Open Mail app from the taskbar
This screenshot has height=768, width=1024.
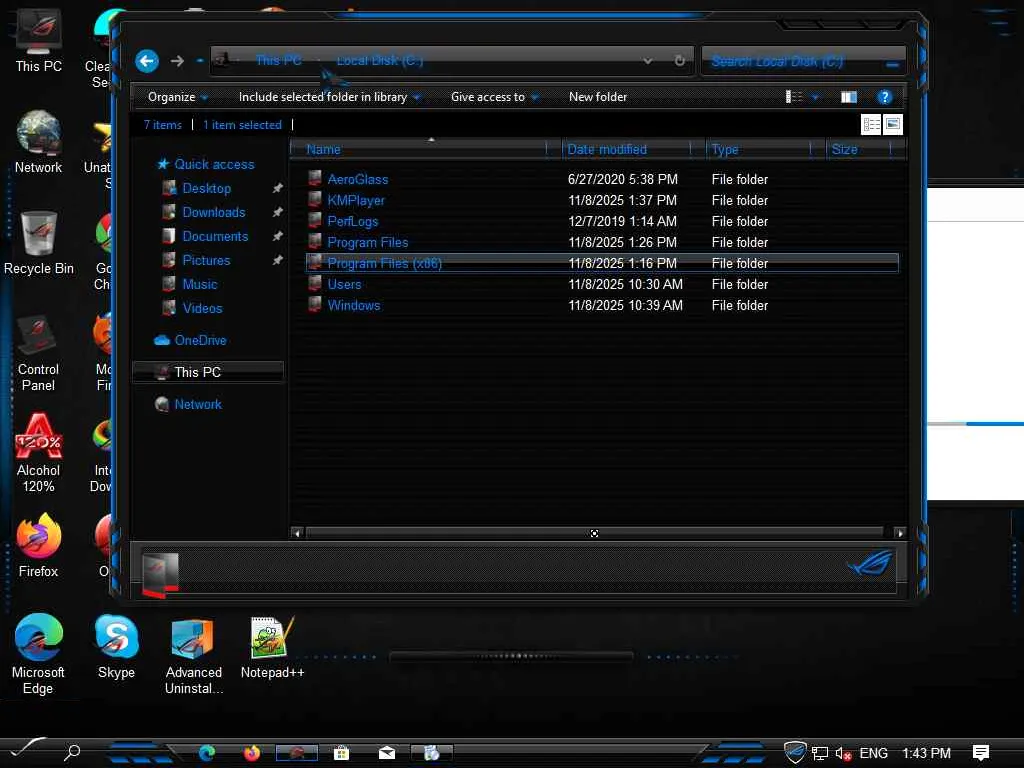coord(387,753)
